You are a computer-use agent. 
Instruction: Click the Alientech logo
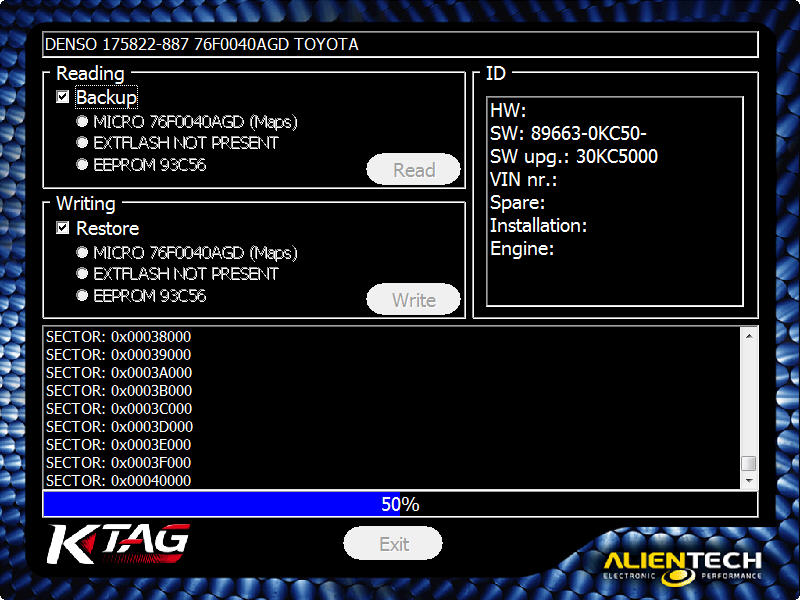click(x=683, y=567)
